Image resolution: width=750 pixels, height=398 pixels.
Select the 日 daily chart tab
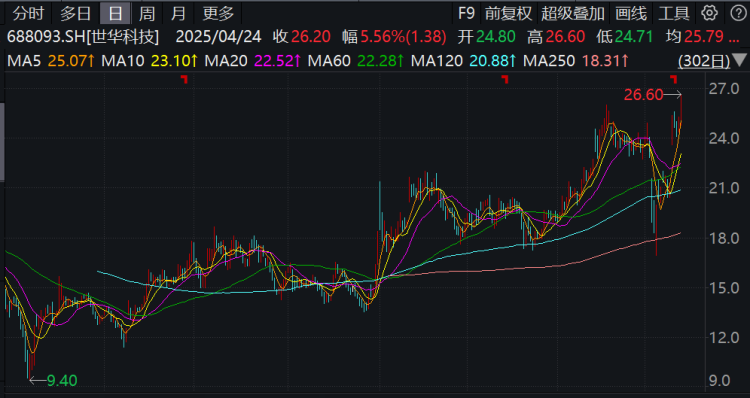click(x=115, y=13)
